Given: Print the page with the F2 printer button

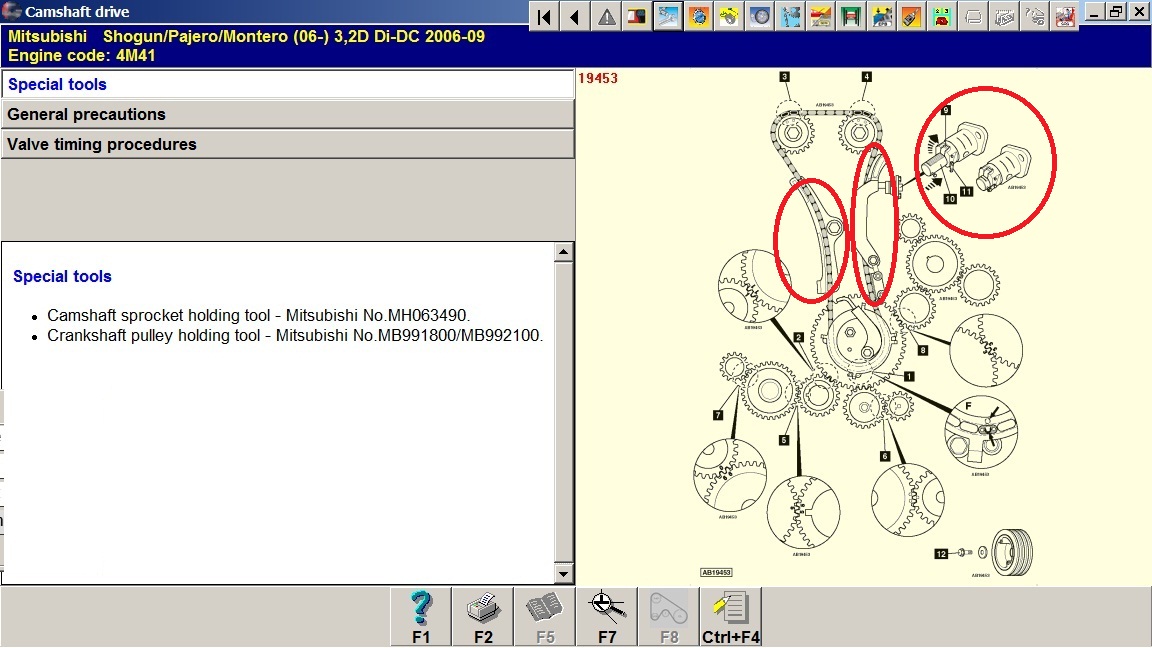Looking at the screenshot, I should [483, 616].
